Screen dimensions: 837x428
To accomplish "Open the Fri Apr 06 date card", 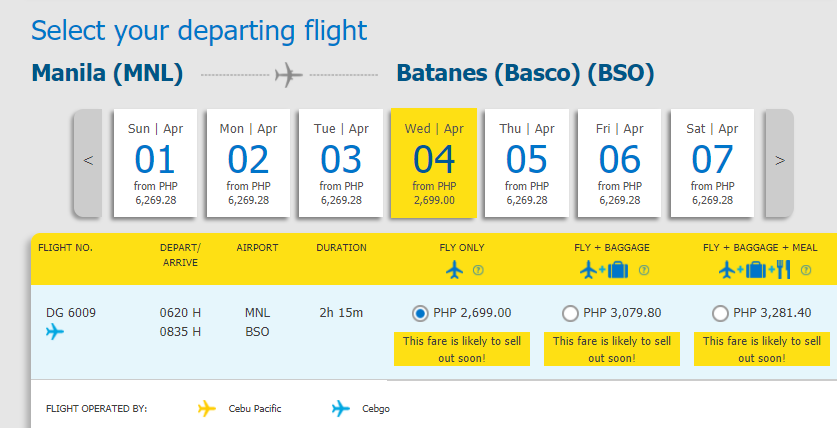I will pos(619,162).
